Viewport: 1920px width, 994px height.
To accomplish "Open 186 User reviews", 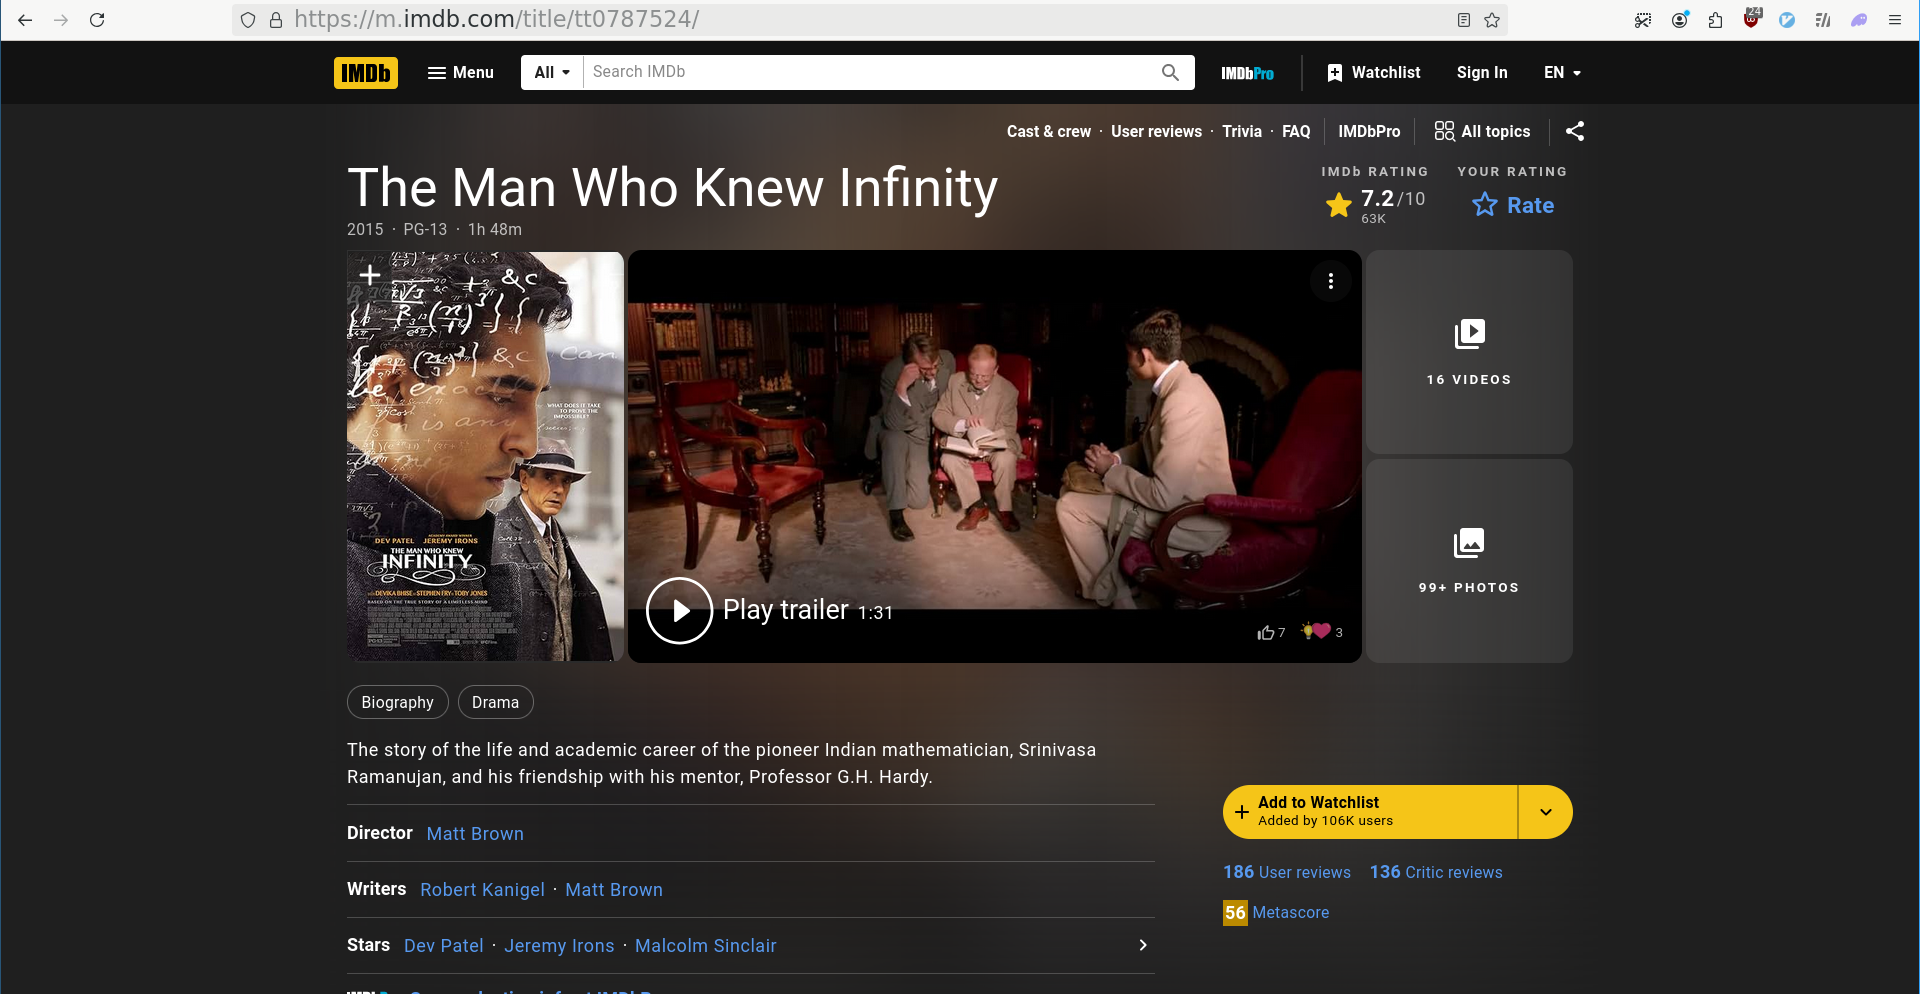I will pos(1287,873).
